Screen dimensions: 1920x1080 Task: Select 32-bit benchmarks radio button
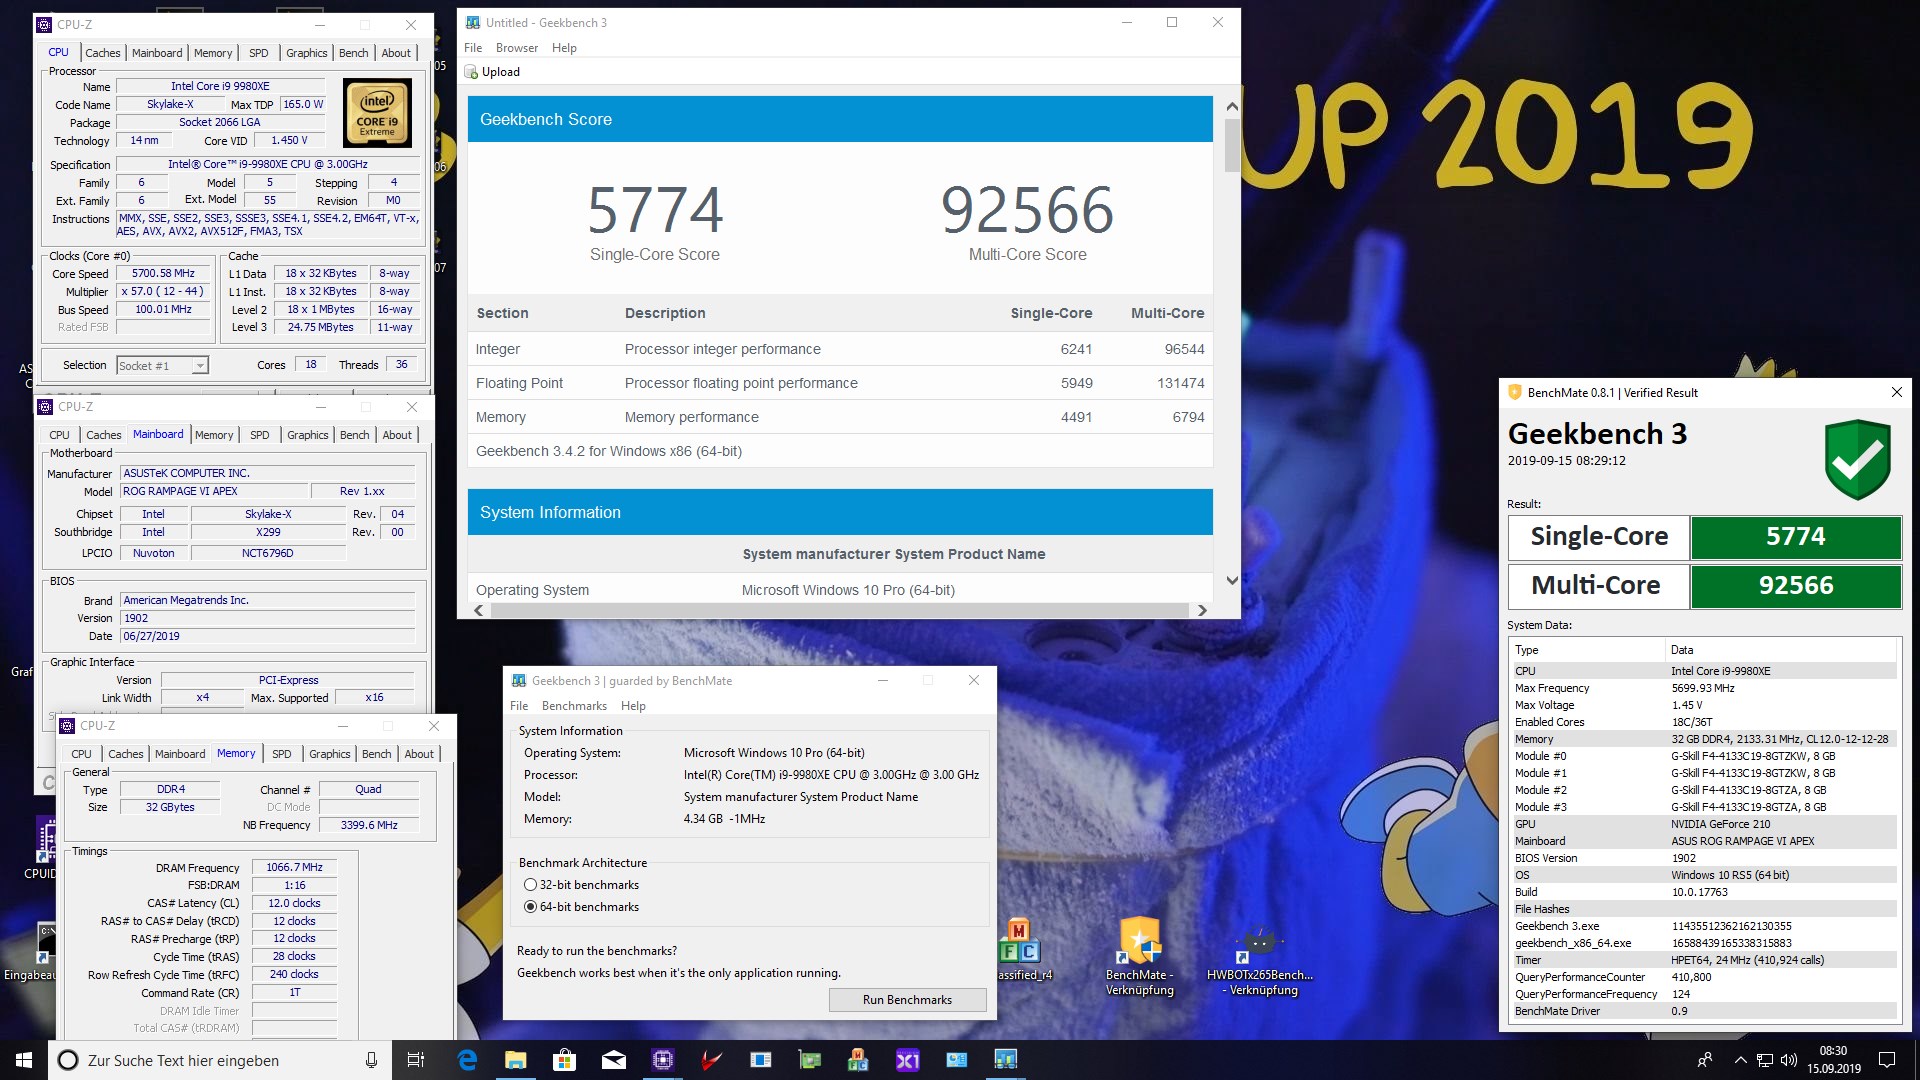click(531, 885)
